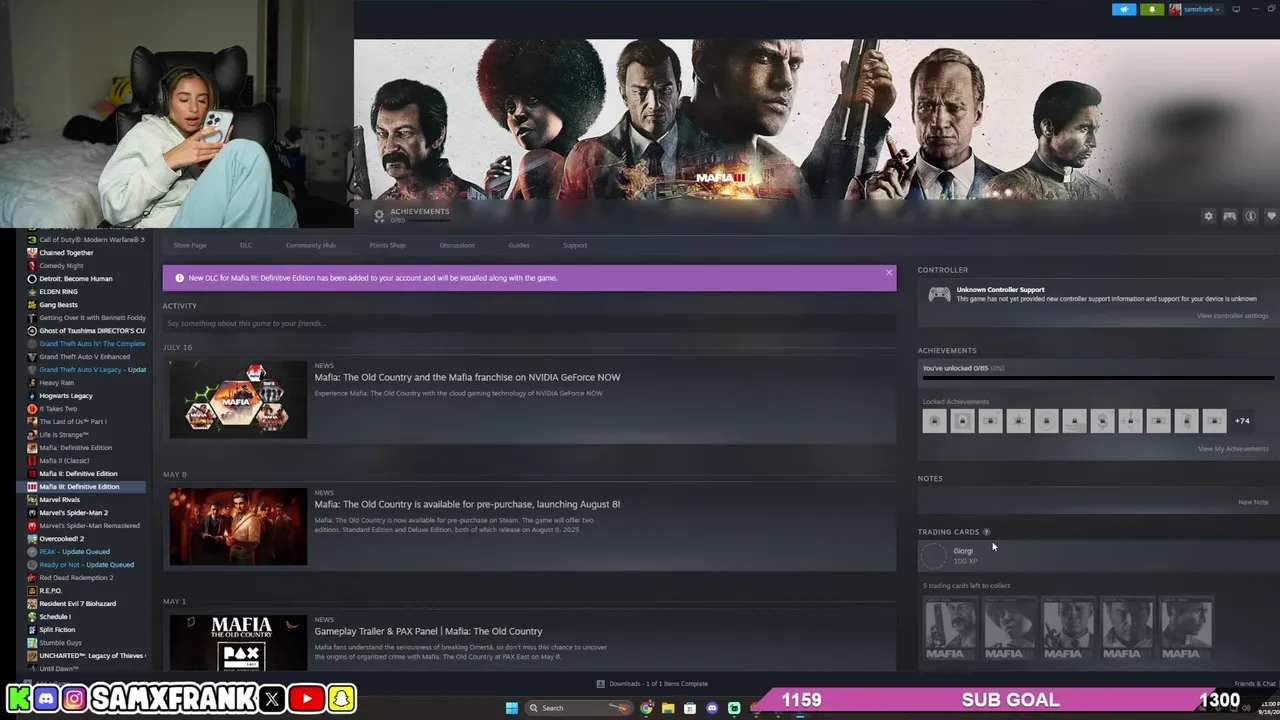This screenshot has height=720, width=1280.
Task: Open File Explorer from the taskbar
Action: point(668,708)
